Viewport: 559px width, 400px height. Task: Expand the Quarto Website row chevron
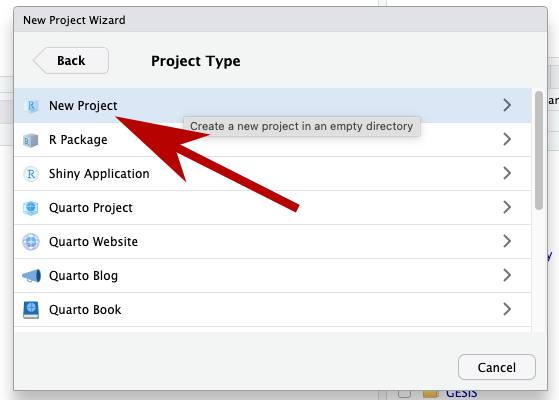[507, 241]
